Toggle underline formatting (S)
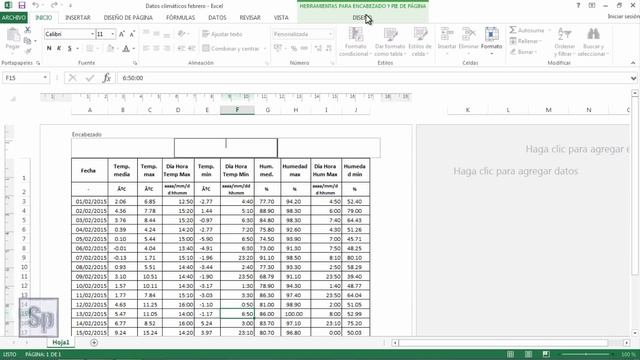 69,48
